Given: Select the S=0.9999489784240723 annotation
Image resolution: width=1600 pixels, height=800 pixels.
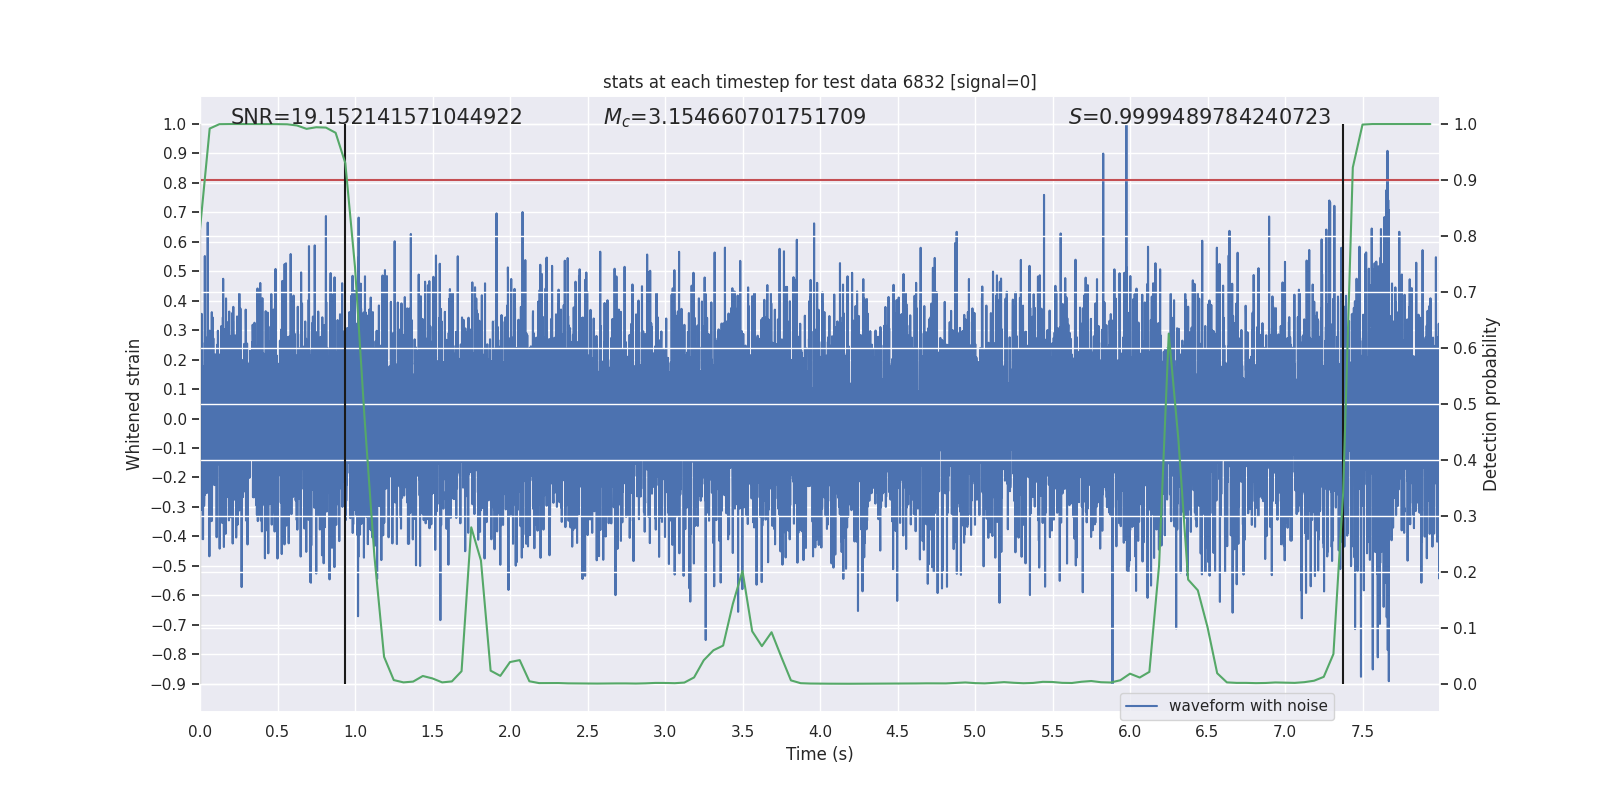Looking at the screenshot, I should [x=1200, y=117].
